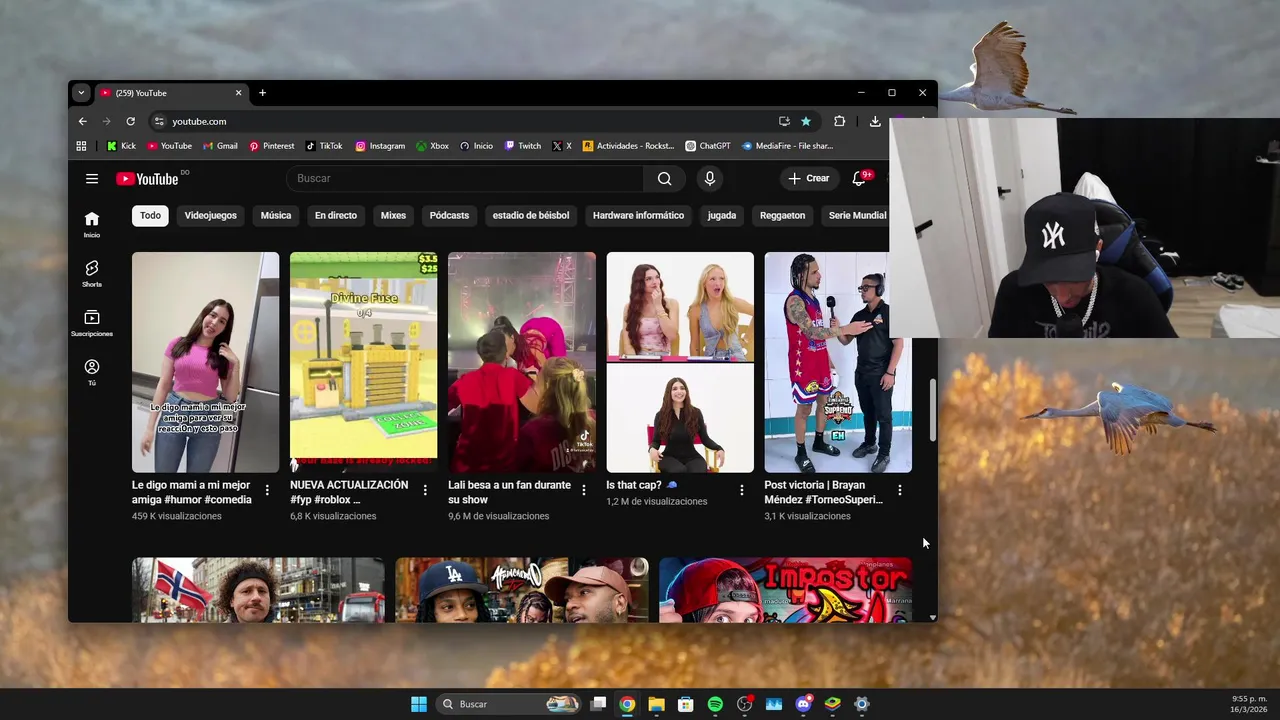Go to Inicio in the sidebar
The image size is (1280, 720).
coord(92,224)
